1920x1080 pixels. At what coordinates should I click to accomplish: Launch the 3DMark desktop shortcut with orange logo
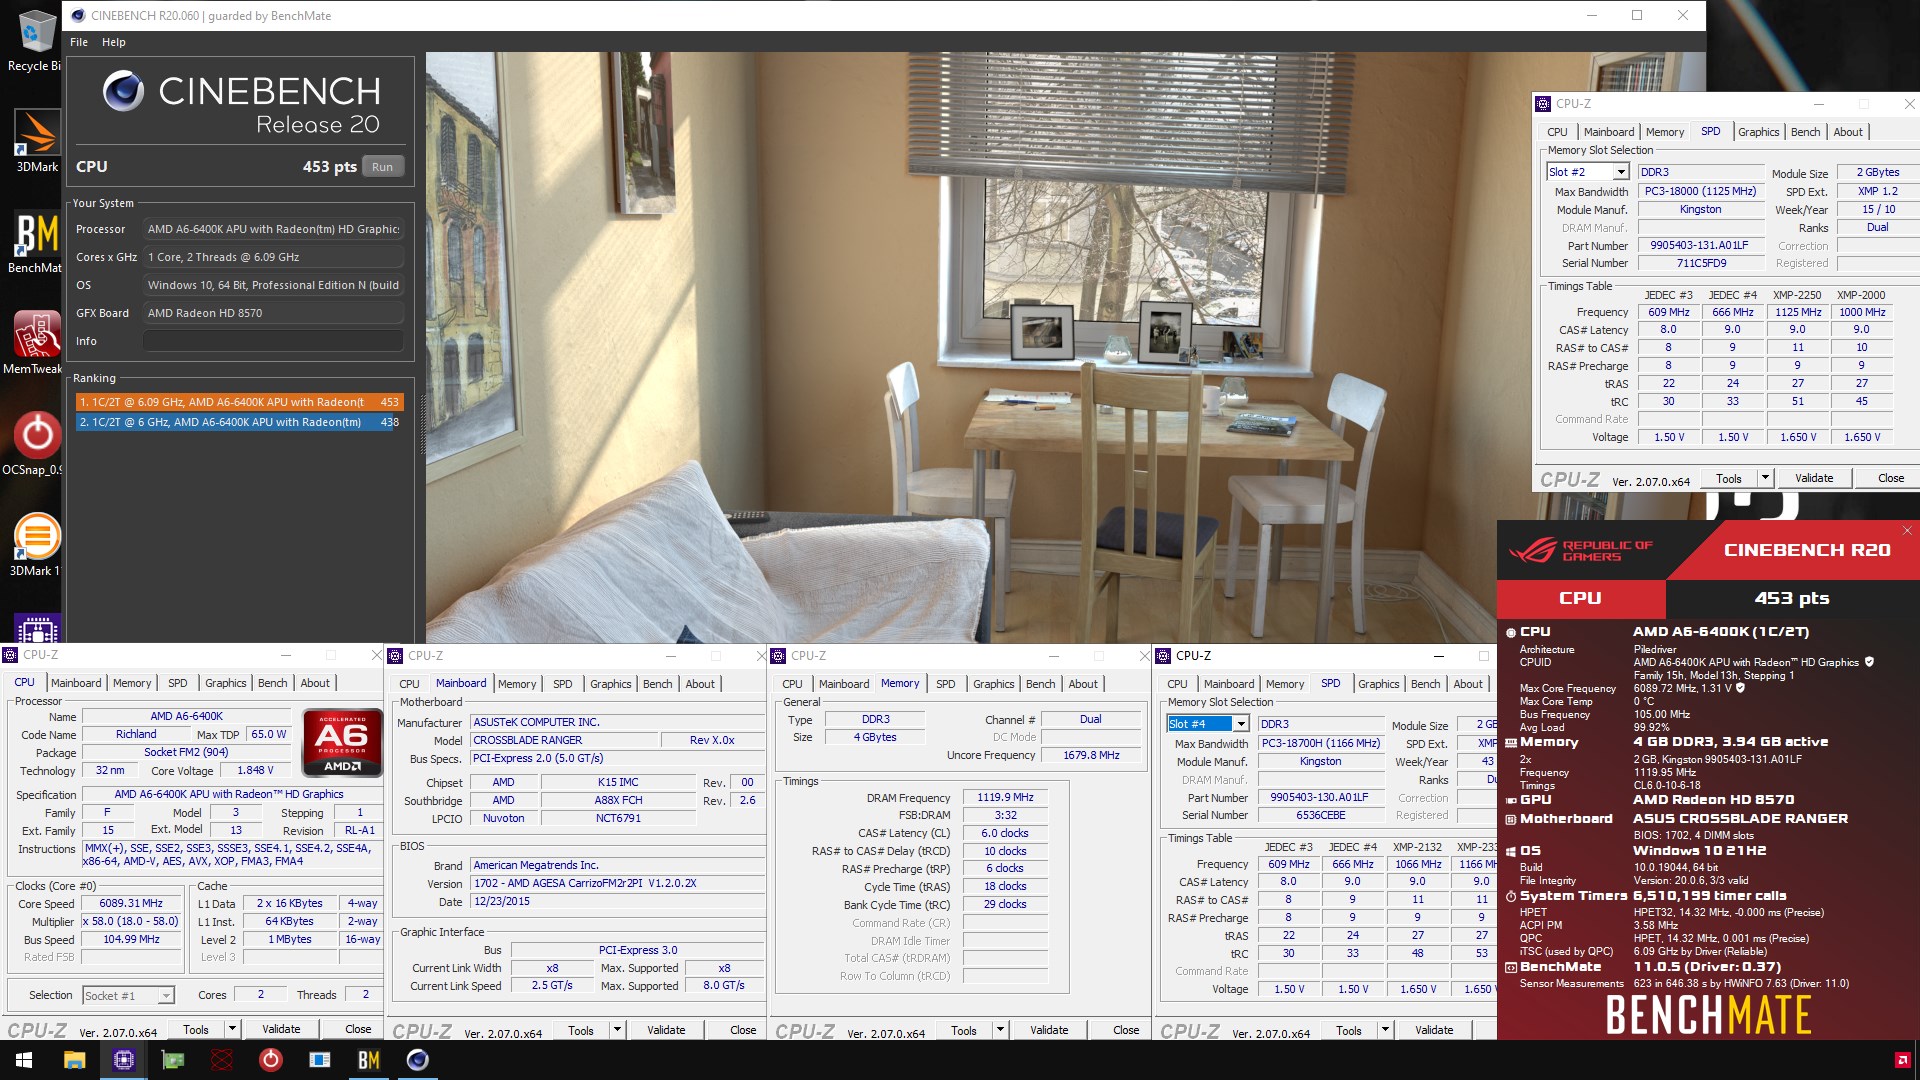[x=36, y=140]
